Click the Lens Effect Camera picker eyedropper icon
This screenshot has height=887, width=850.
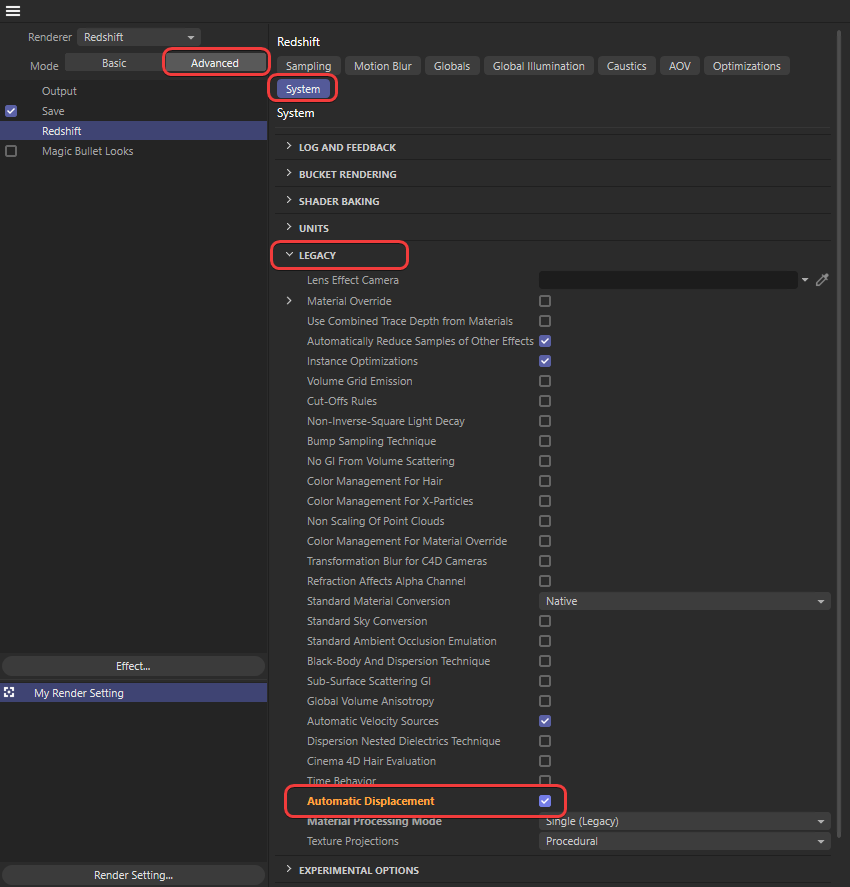(822, 280)
